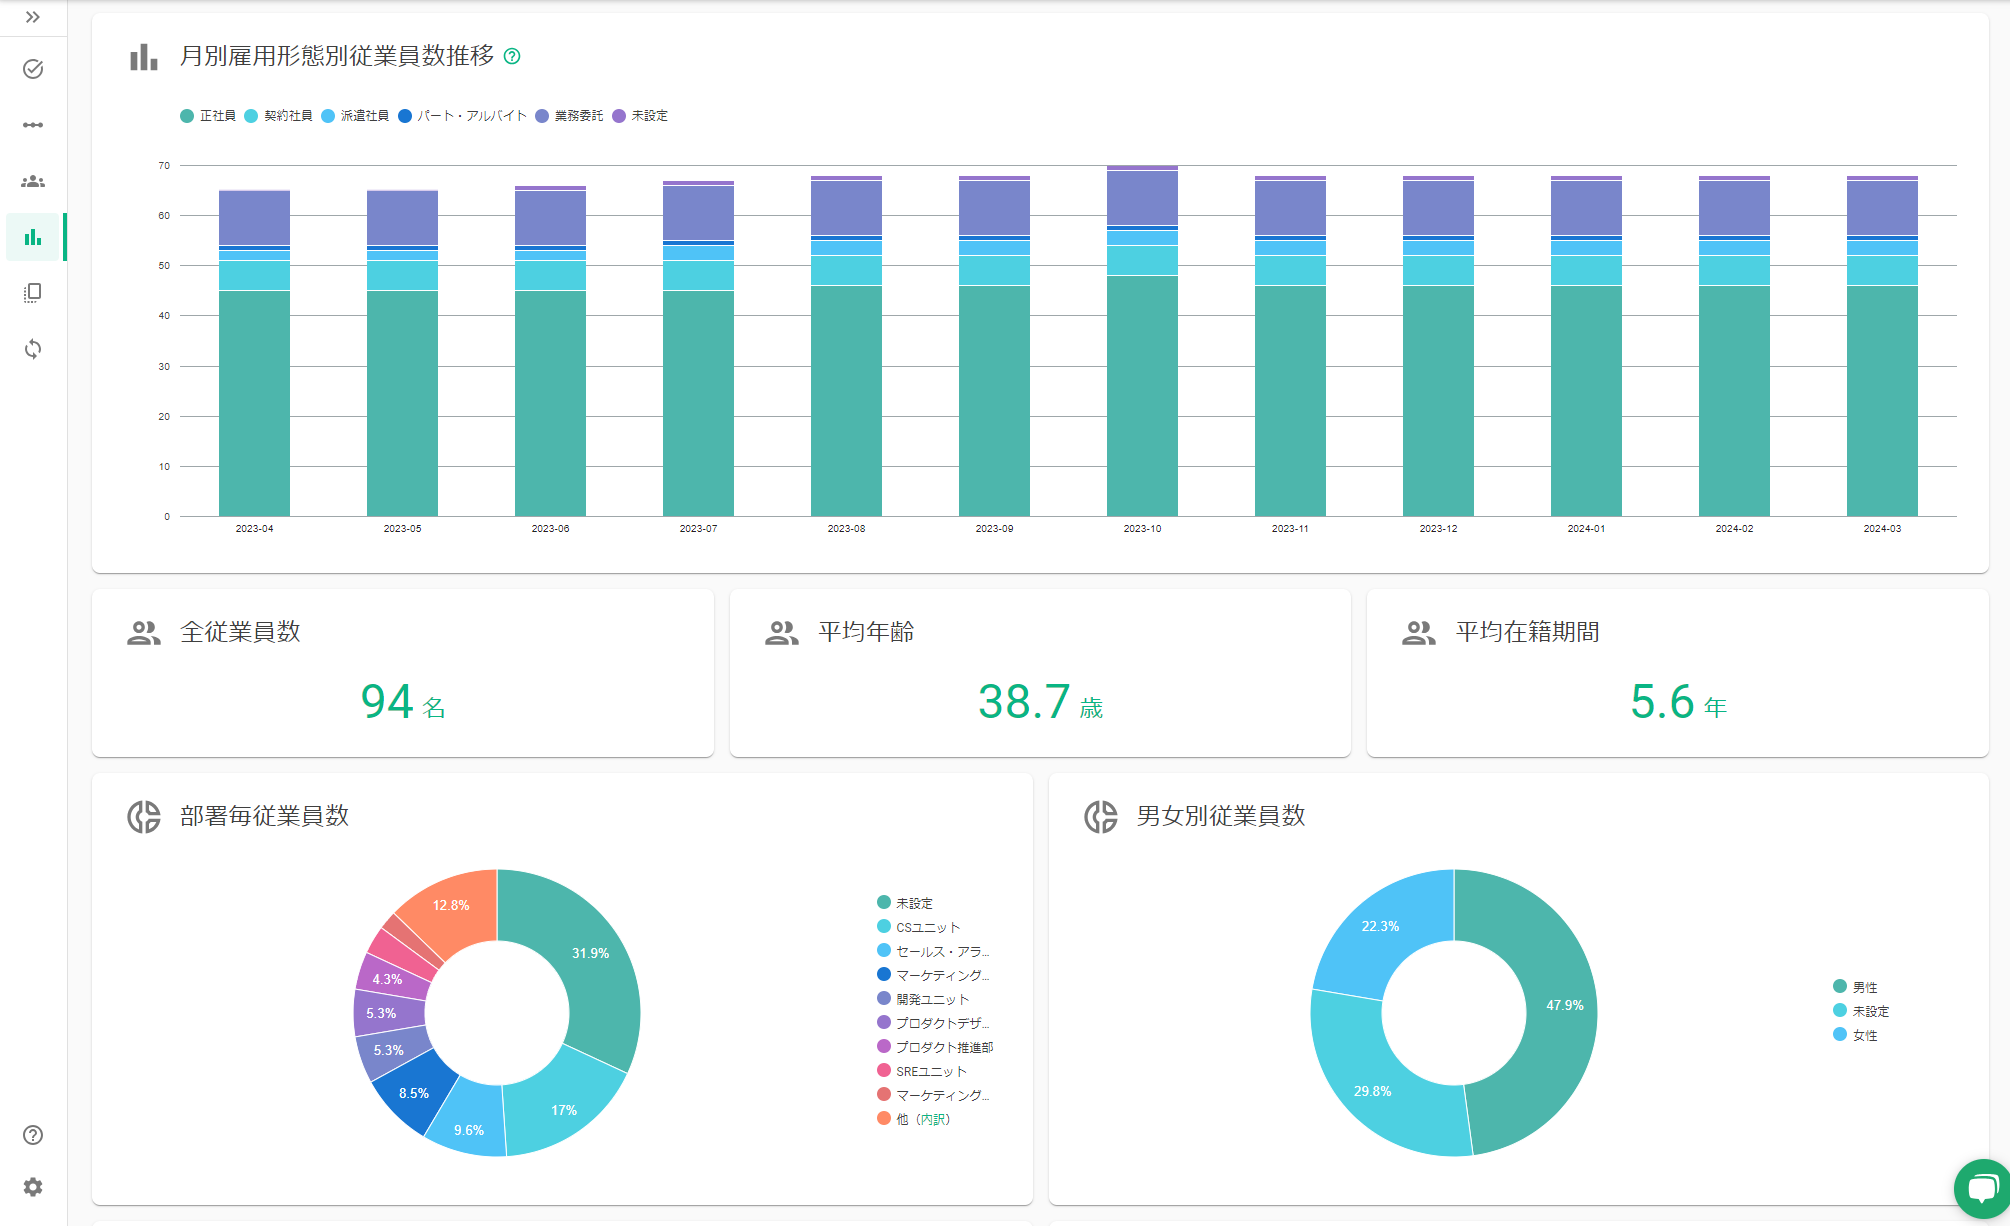Open the three-dot workflow icon in the sidebar
Image resolution: width=2010 pixels, height=1226 pixels.
(x=33, y=125)
